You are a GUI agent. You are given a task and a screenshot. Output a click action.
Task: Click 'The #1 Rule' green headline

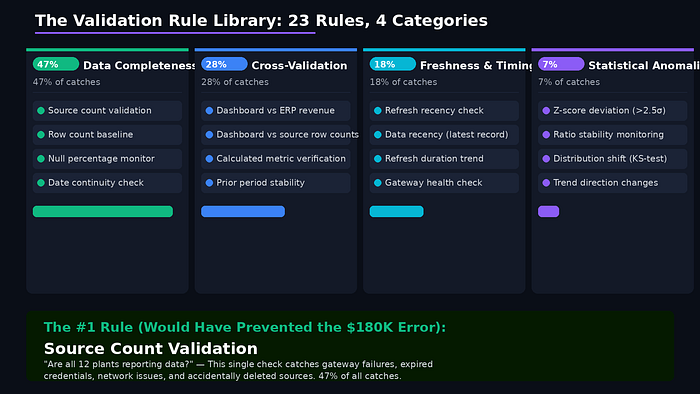point(245,328)
